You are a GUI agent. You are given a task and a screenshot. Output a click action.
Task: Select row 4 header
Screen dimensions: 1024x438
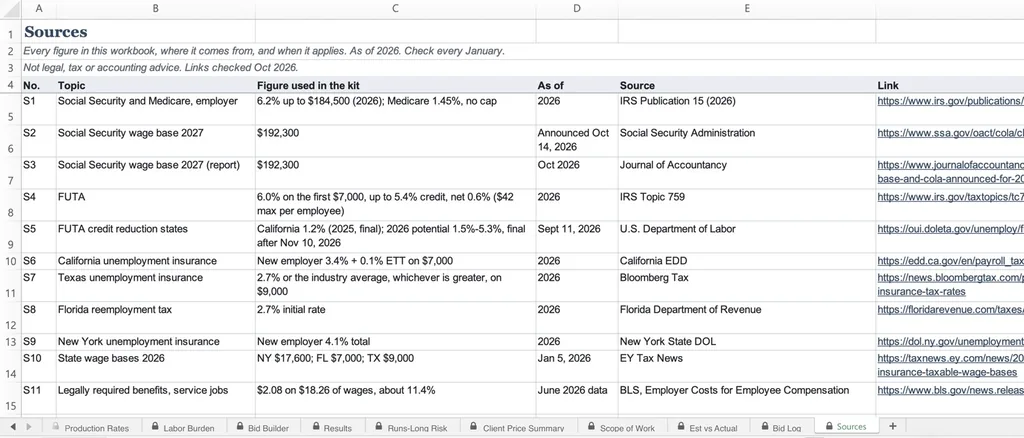click(x=10, y=85)
